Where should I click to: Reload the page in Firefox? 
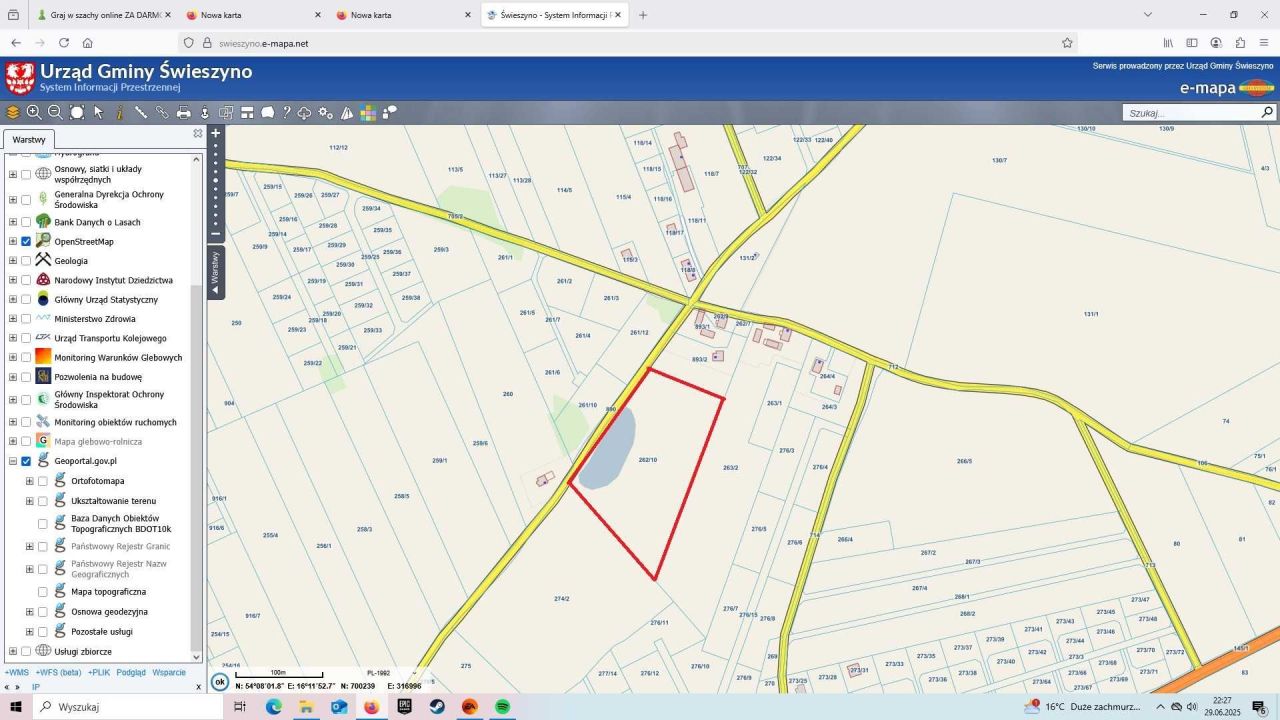[64, 43]
